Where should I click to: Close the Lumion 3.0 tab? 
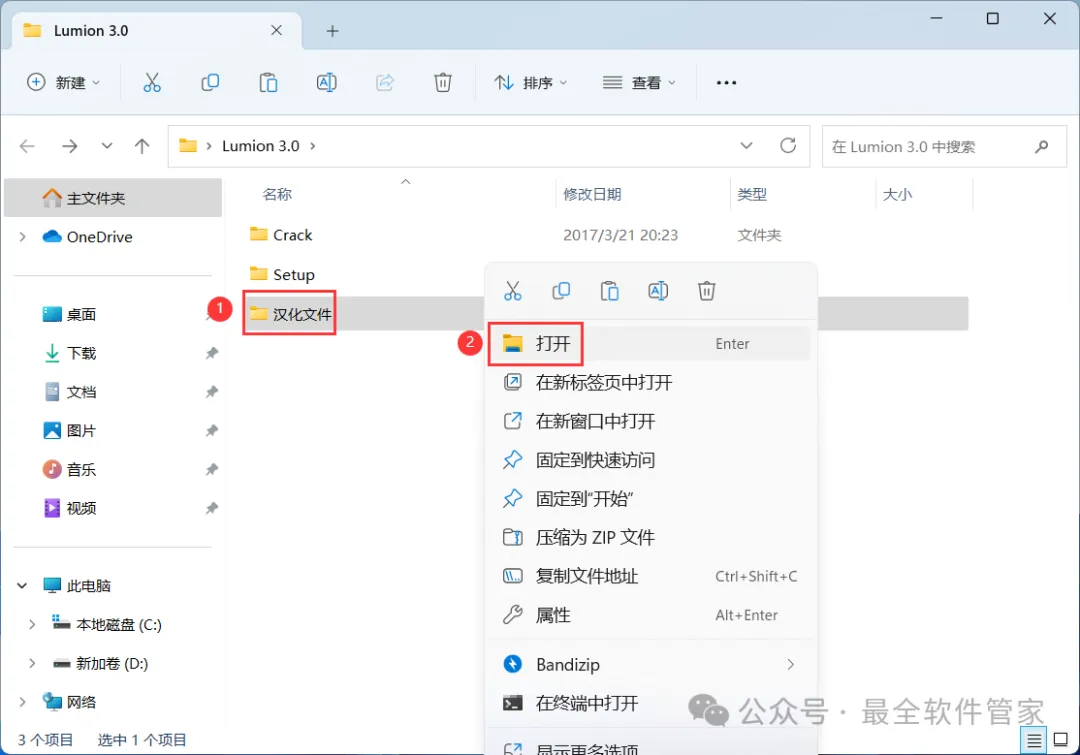coord(276,30)
